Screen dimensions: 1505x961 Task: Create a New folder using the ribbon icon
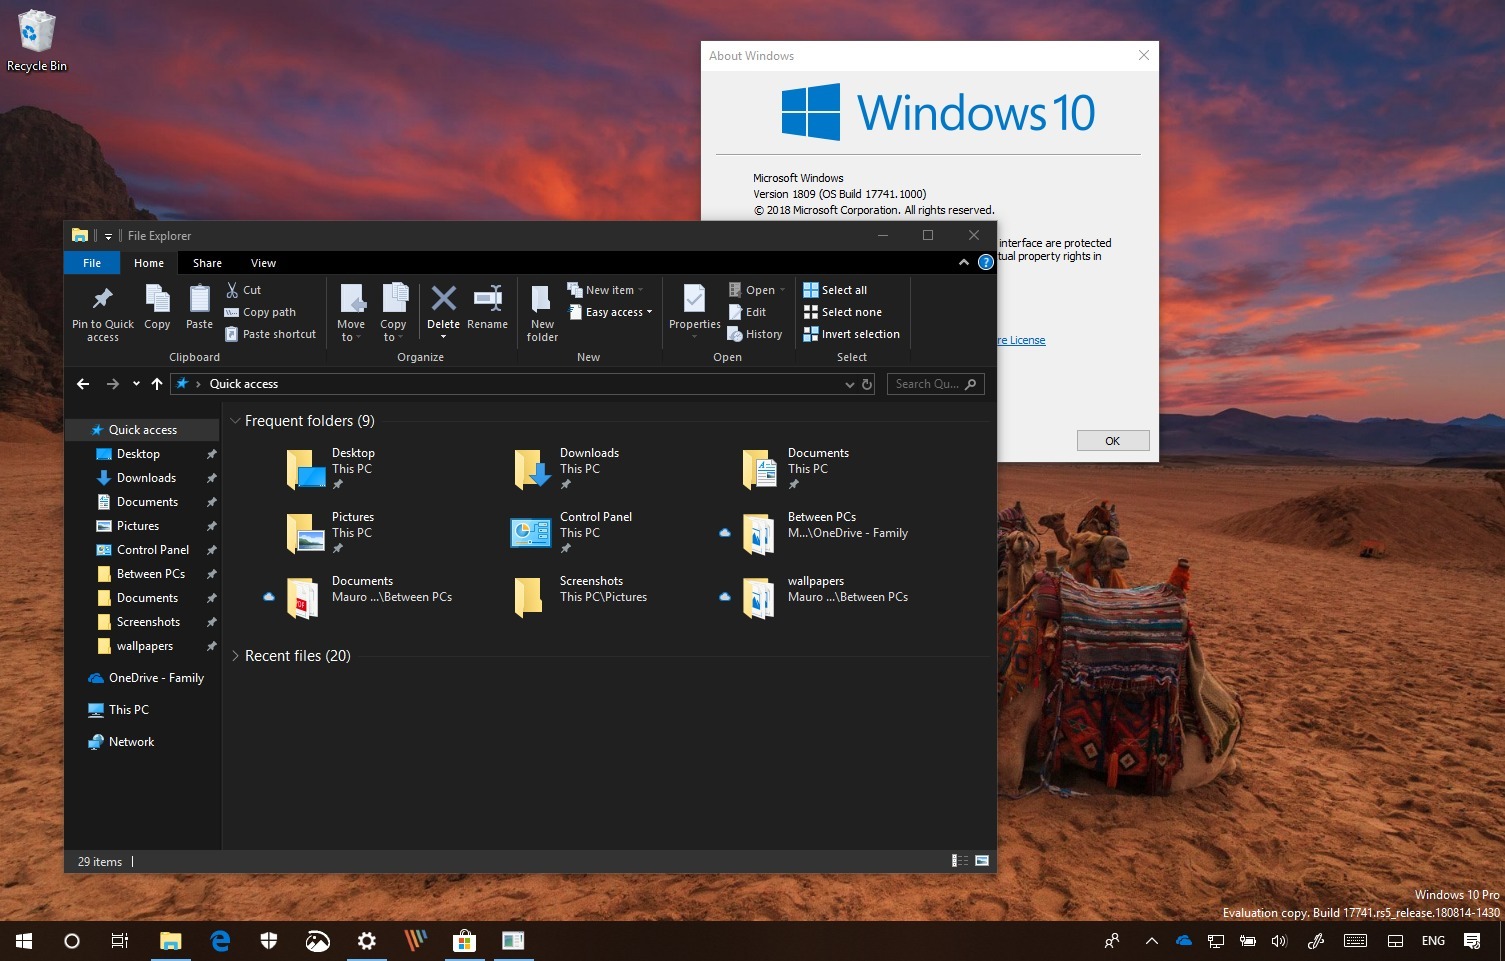tap(541, 310)
